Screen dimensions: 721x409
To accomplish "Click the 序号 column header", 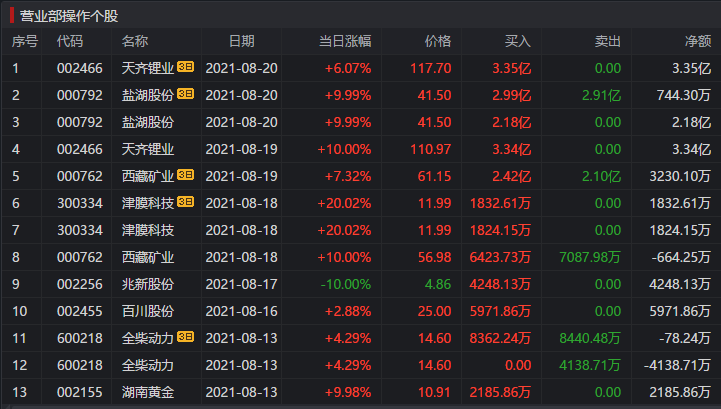I will (x=25, y=41).
